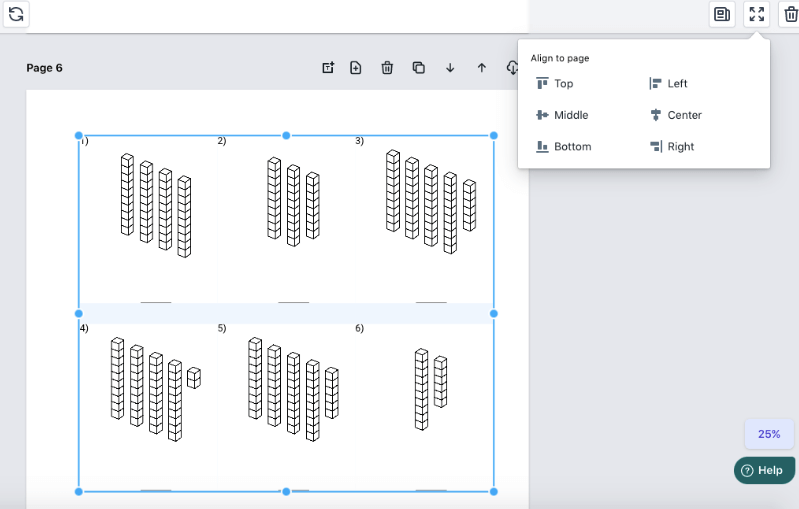
Task: Click the problem number 5) label
Action: click(x=222, y=328)
